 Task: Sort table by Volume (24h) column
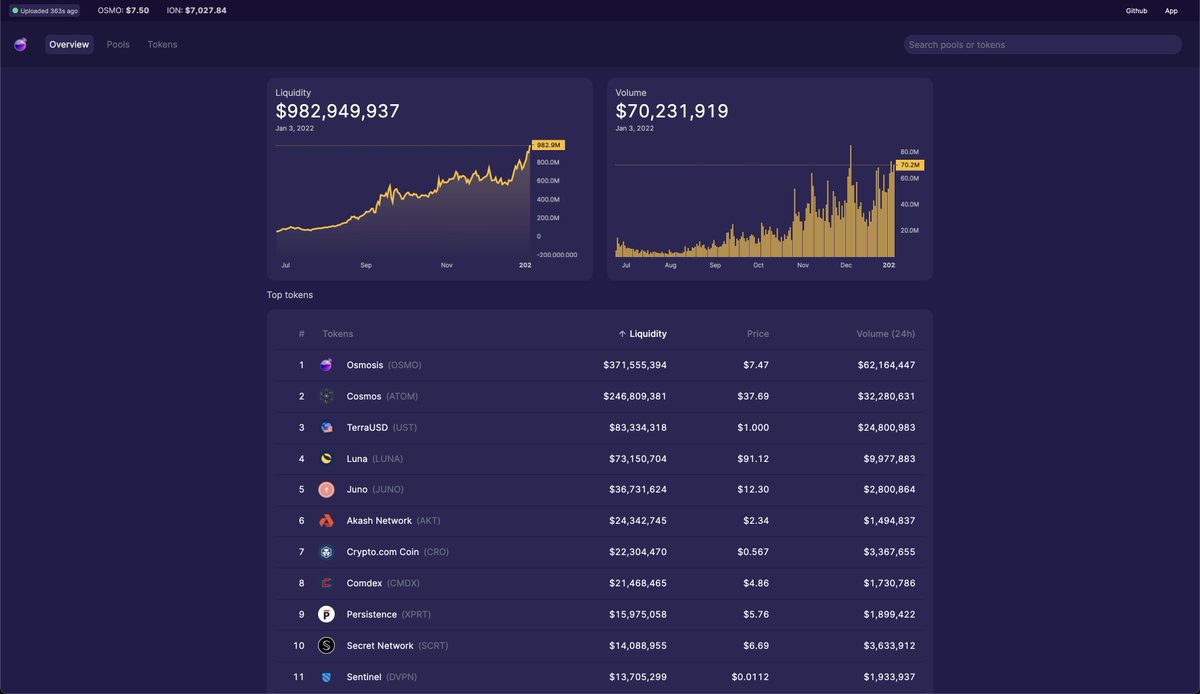(x=886, y=334)
